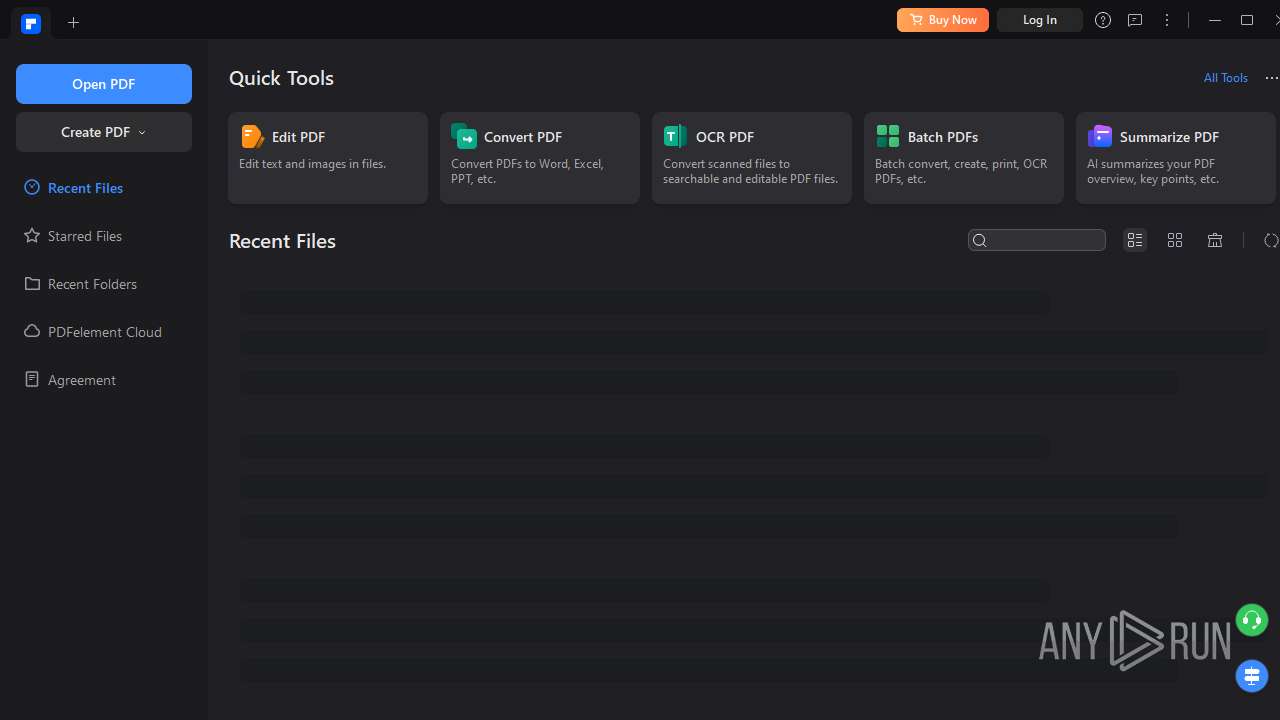
Task: Click the orange Edit PDF icon
Action: coord(252,136)
